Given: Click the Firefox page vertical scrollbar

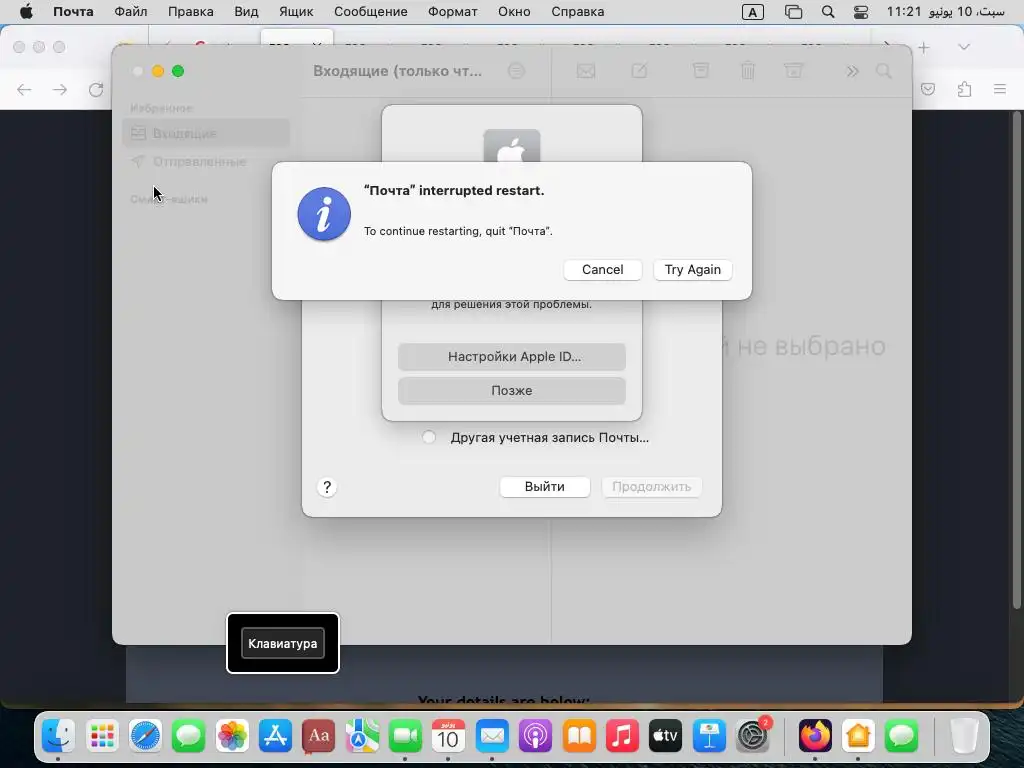Looking at the screenshot, I should tap(1016, 362).
